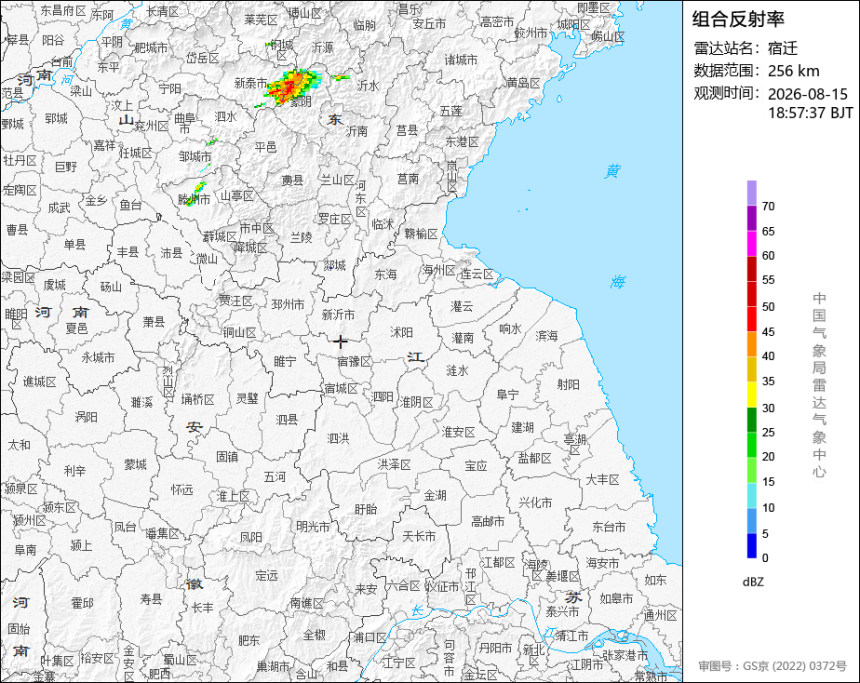
Task: Click the 新沂市 map label
Action: pyautogui.click(x=338, y=314)
